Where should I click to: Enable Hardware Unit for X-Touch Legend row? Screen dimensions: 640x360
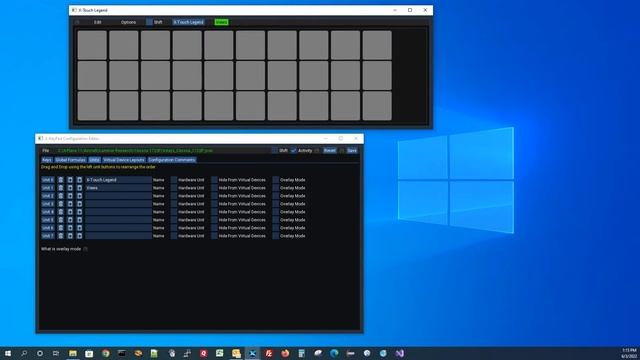[x=174, y=180]
